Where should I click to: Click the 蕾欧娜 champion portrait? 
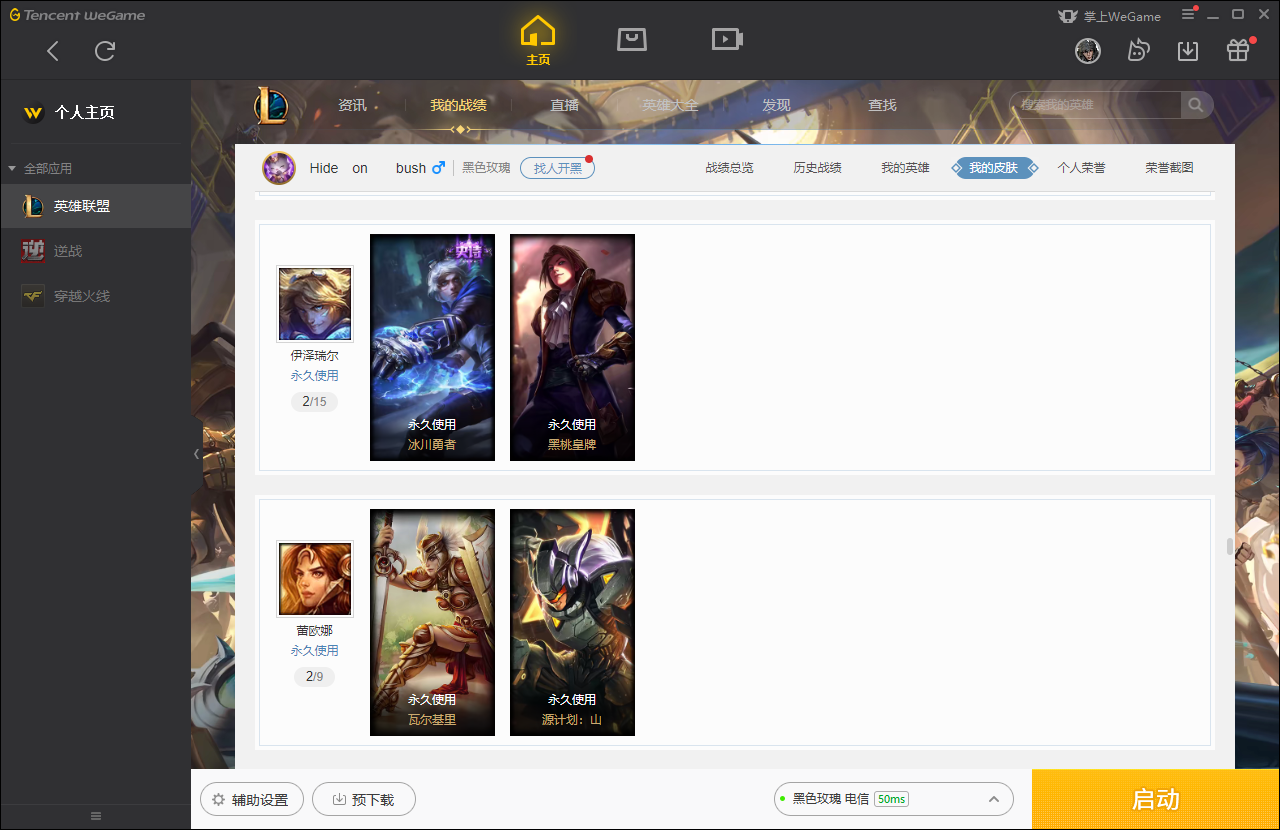(x=315, y=579)
